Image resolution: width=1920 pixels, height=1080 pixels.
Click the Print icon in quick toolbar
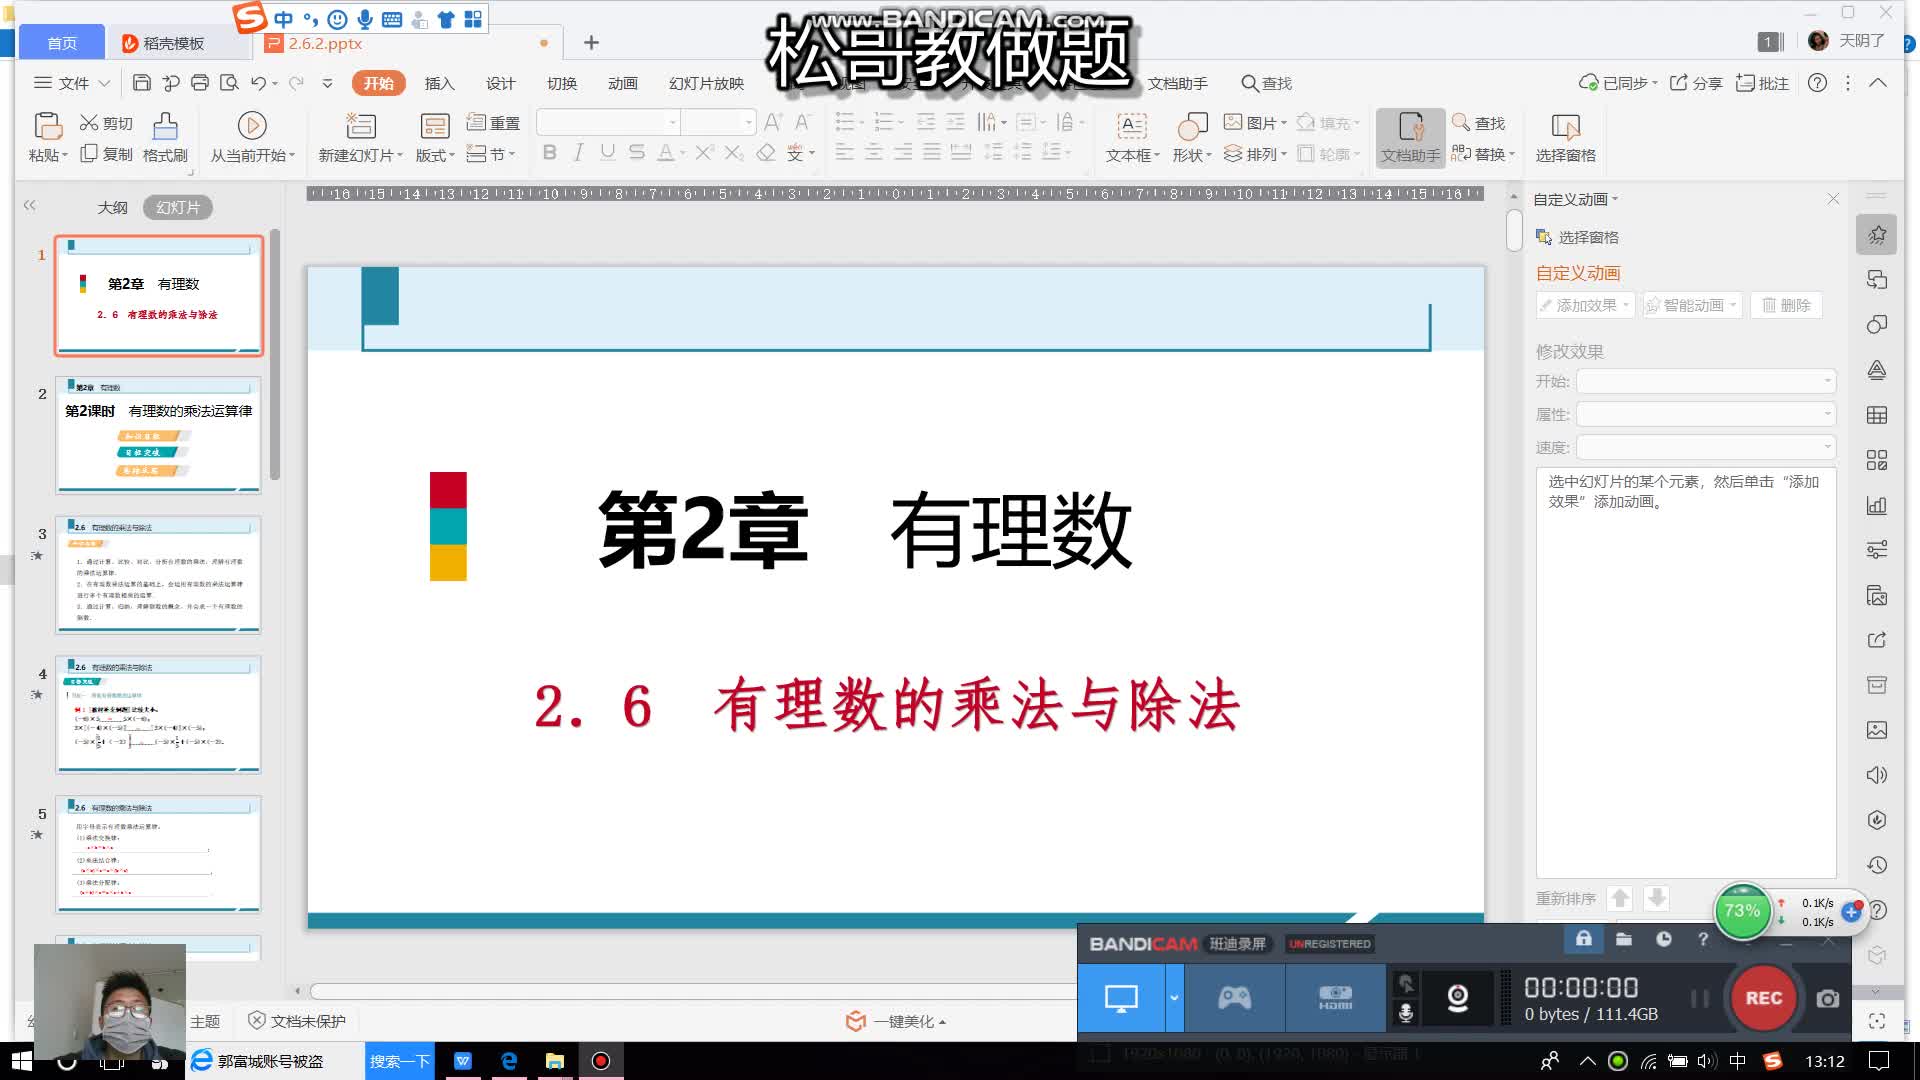click(200, 83)
